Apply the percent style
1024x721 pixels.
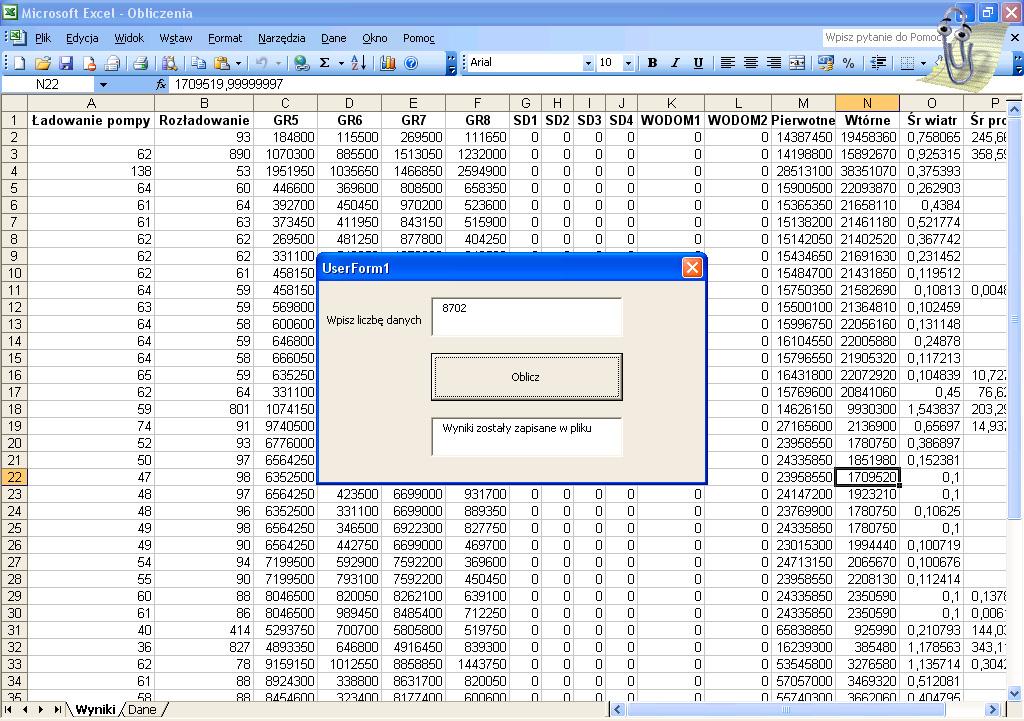click(x=848, y=63)
